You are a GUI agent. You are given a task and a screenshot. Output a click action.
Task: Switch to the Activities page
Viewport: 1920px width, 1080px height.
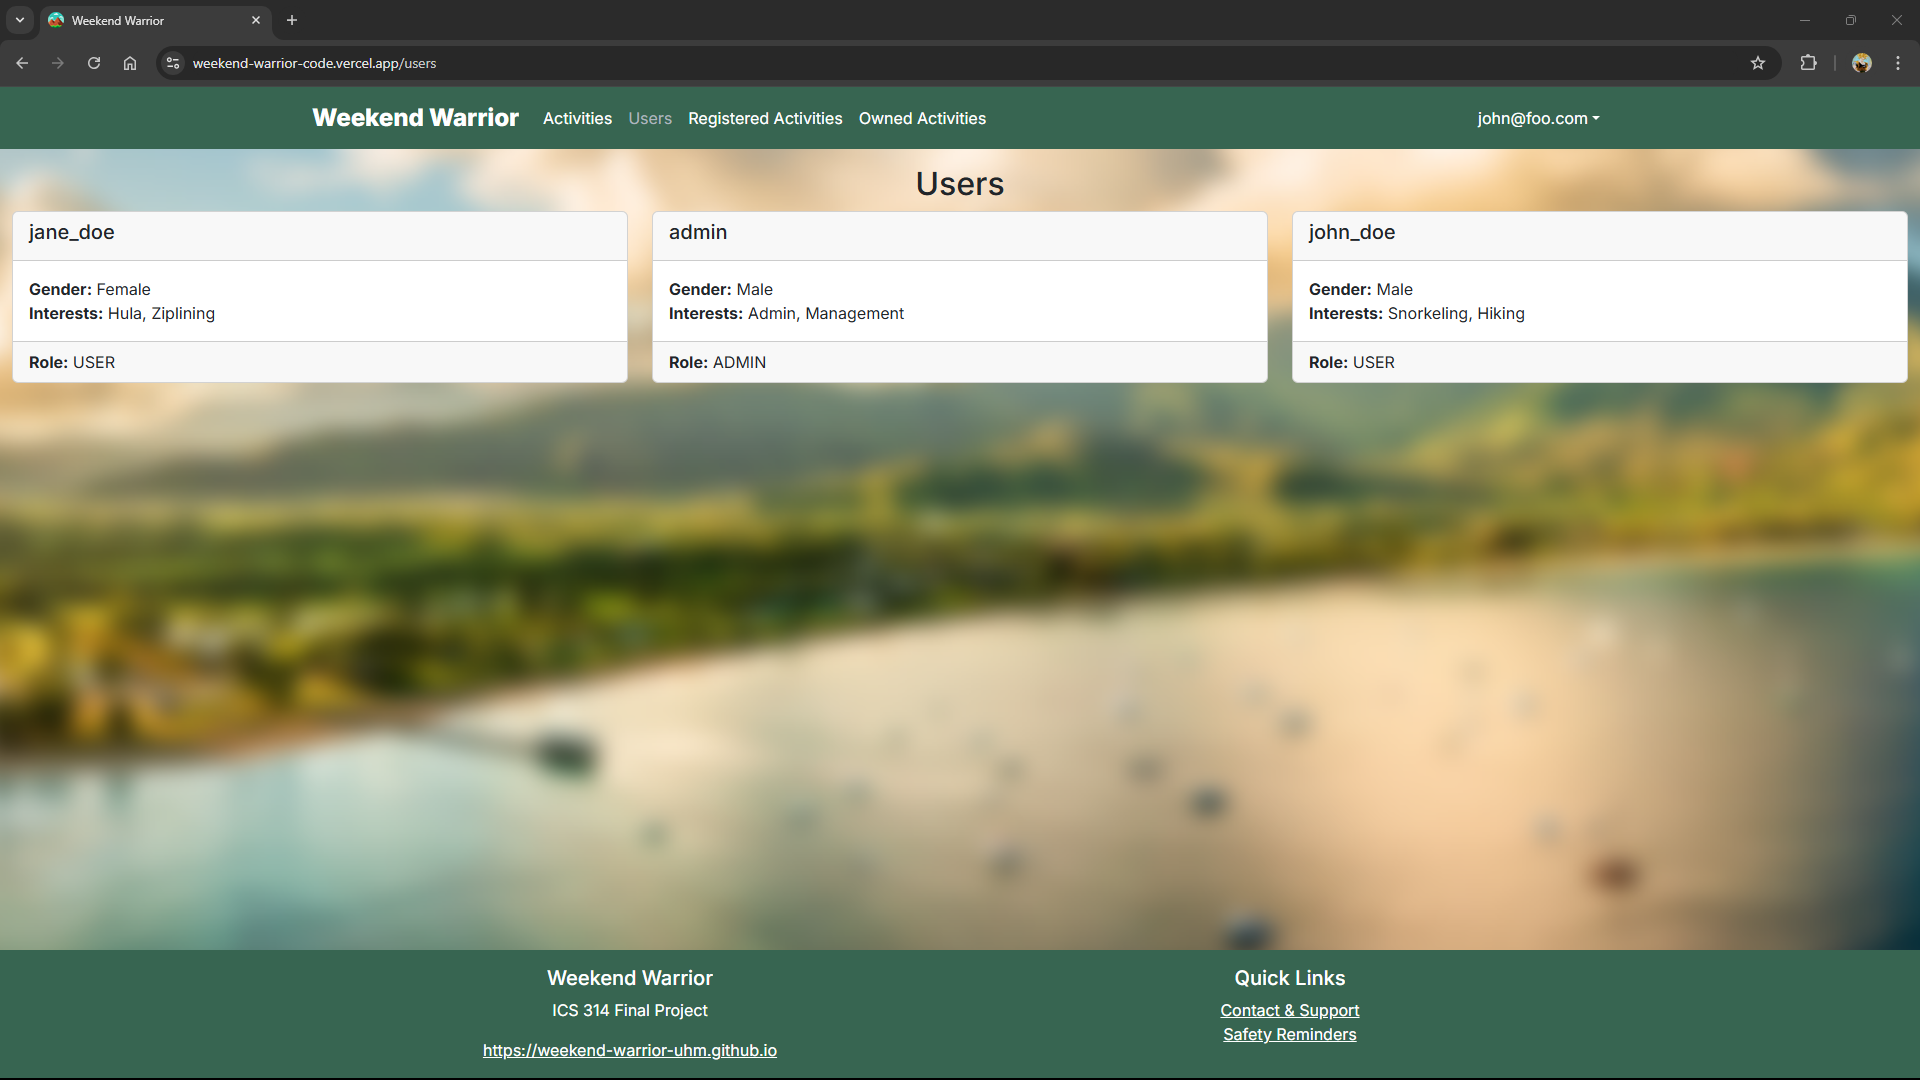(x=577, y=118)
